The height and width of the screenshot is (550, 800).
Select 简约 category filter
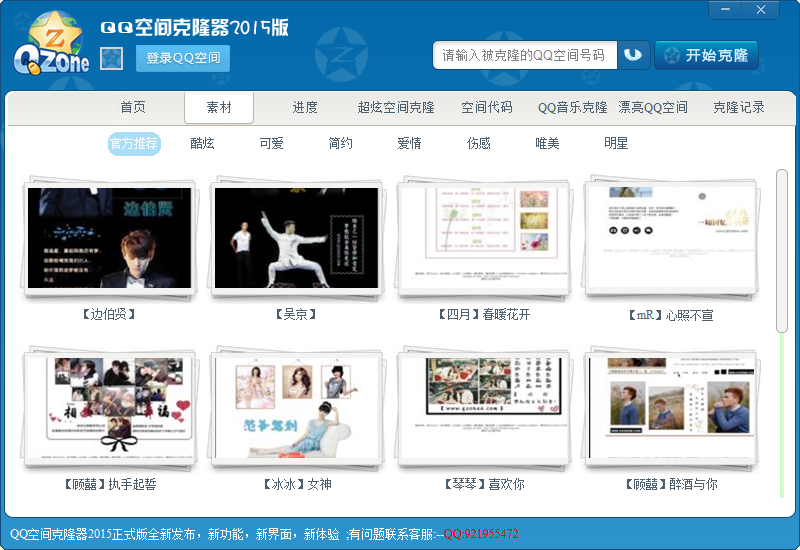pyautogui.click(x=340, y=143)
